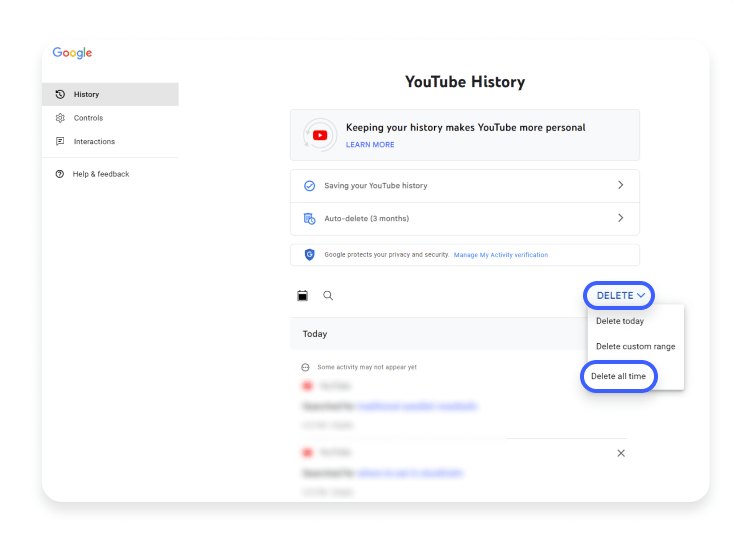Choose Delete today option
This screenshot has height=542, width=751.
coord(620,321)
